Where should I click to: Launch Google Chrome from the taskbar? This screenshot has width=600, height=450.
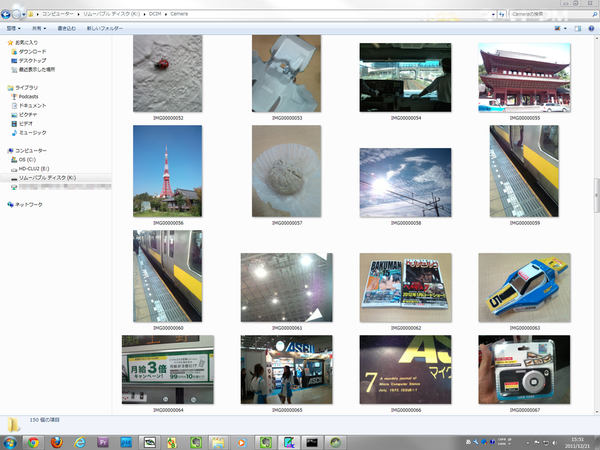tap(33, 442)
